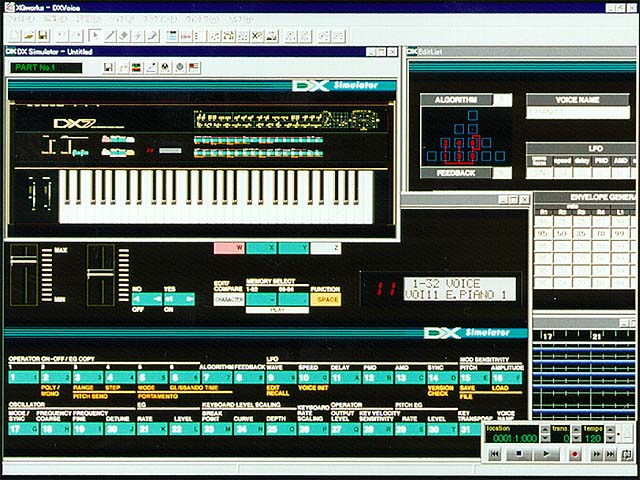Screen dimensions: 640x480
Task: Click the ALGORITHM button 7
Action: tap(217, 377)
